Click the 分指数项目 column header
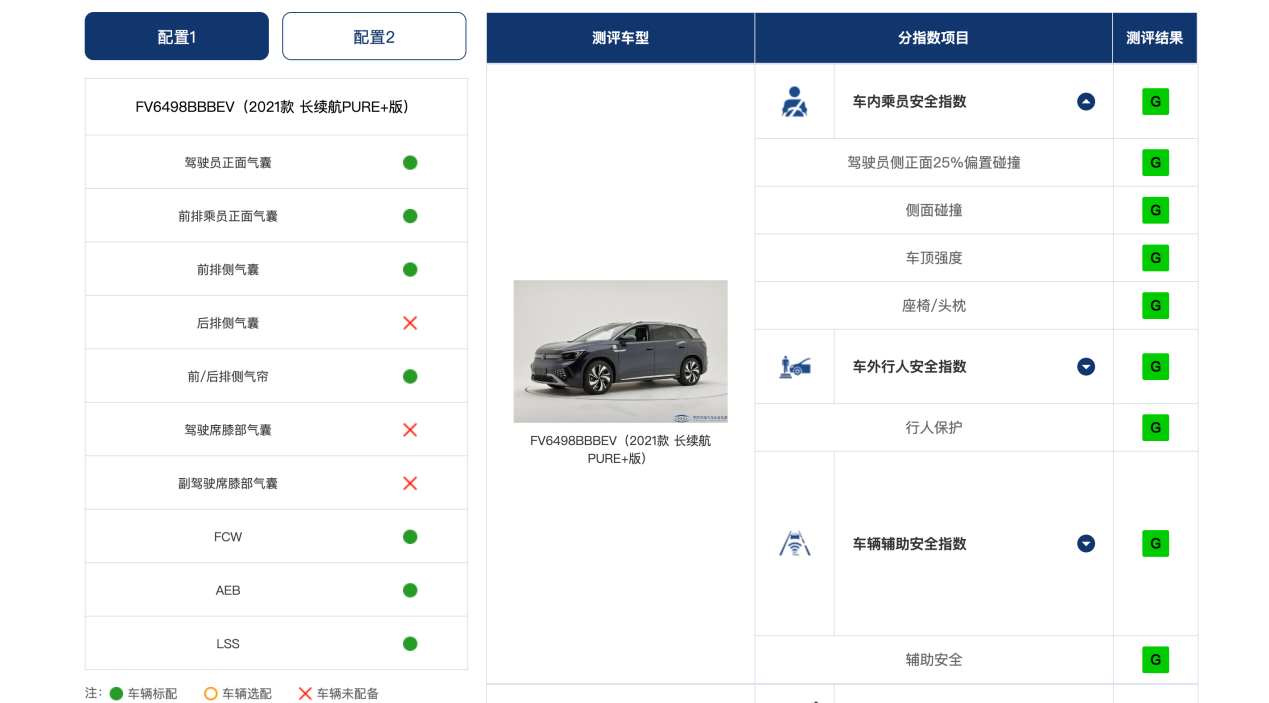 (934, 38)
